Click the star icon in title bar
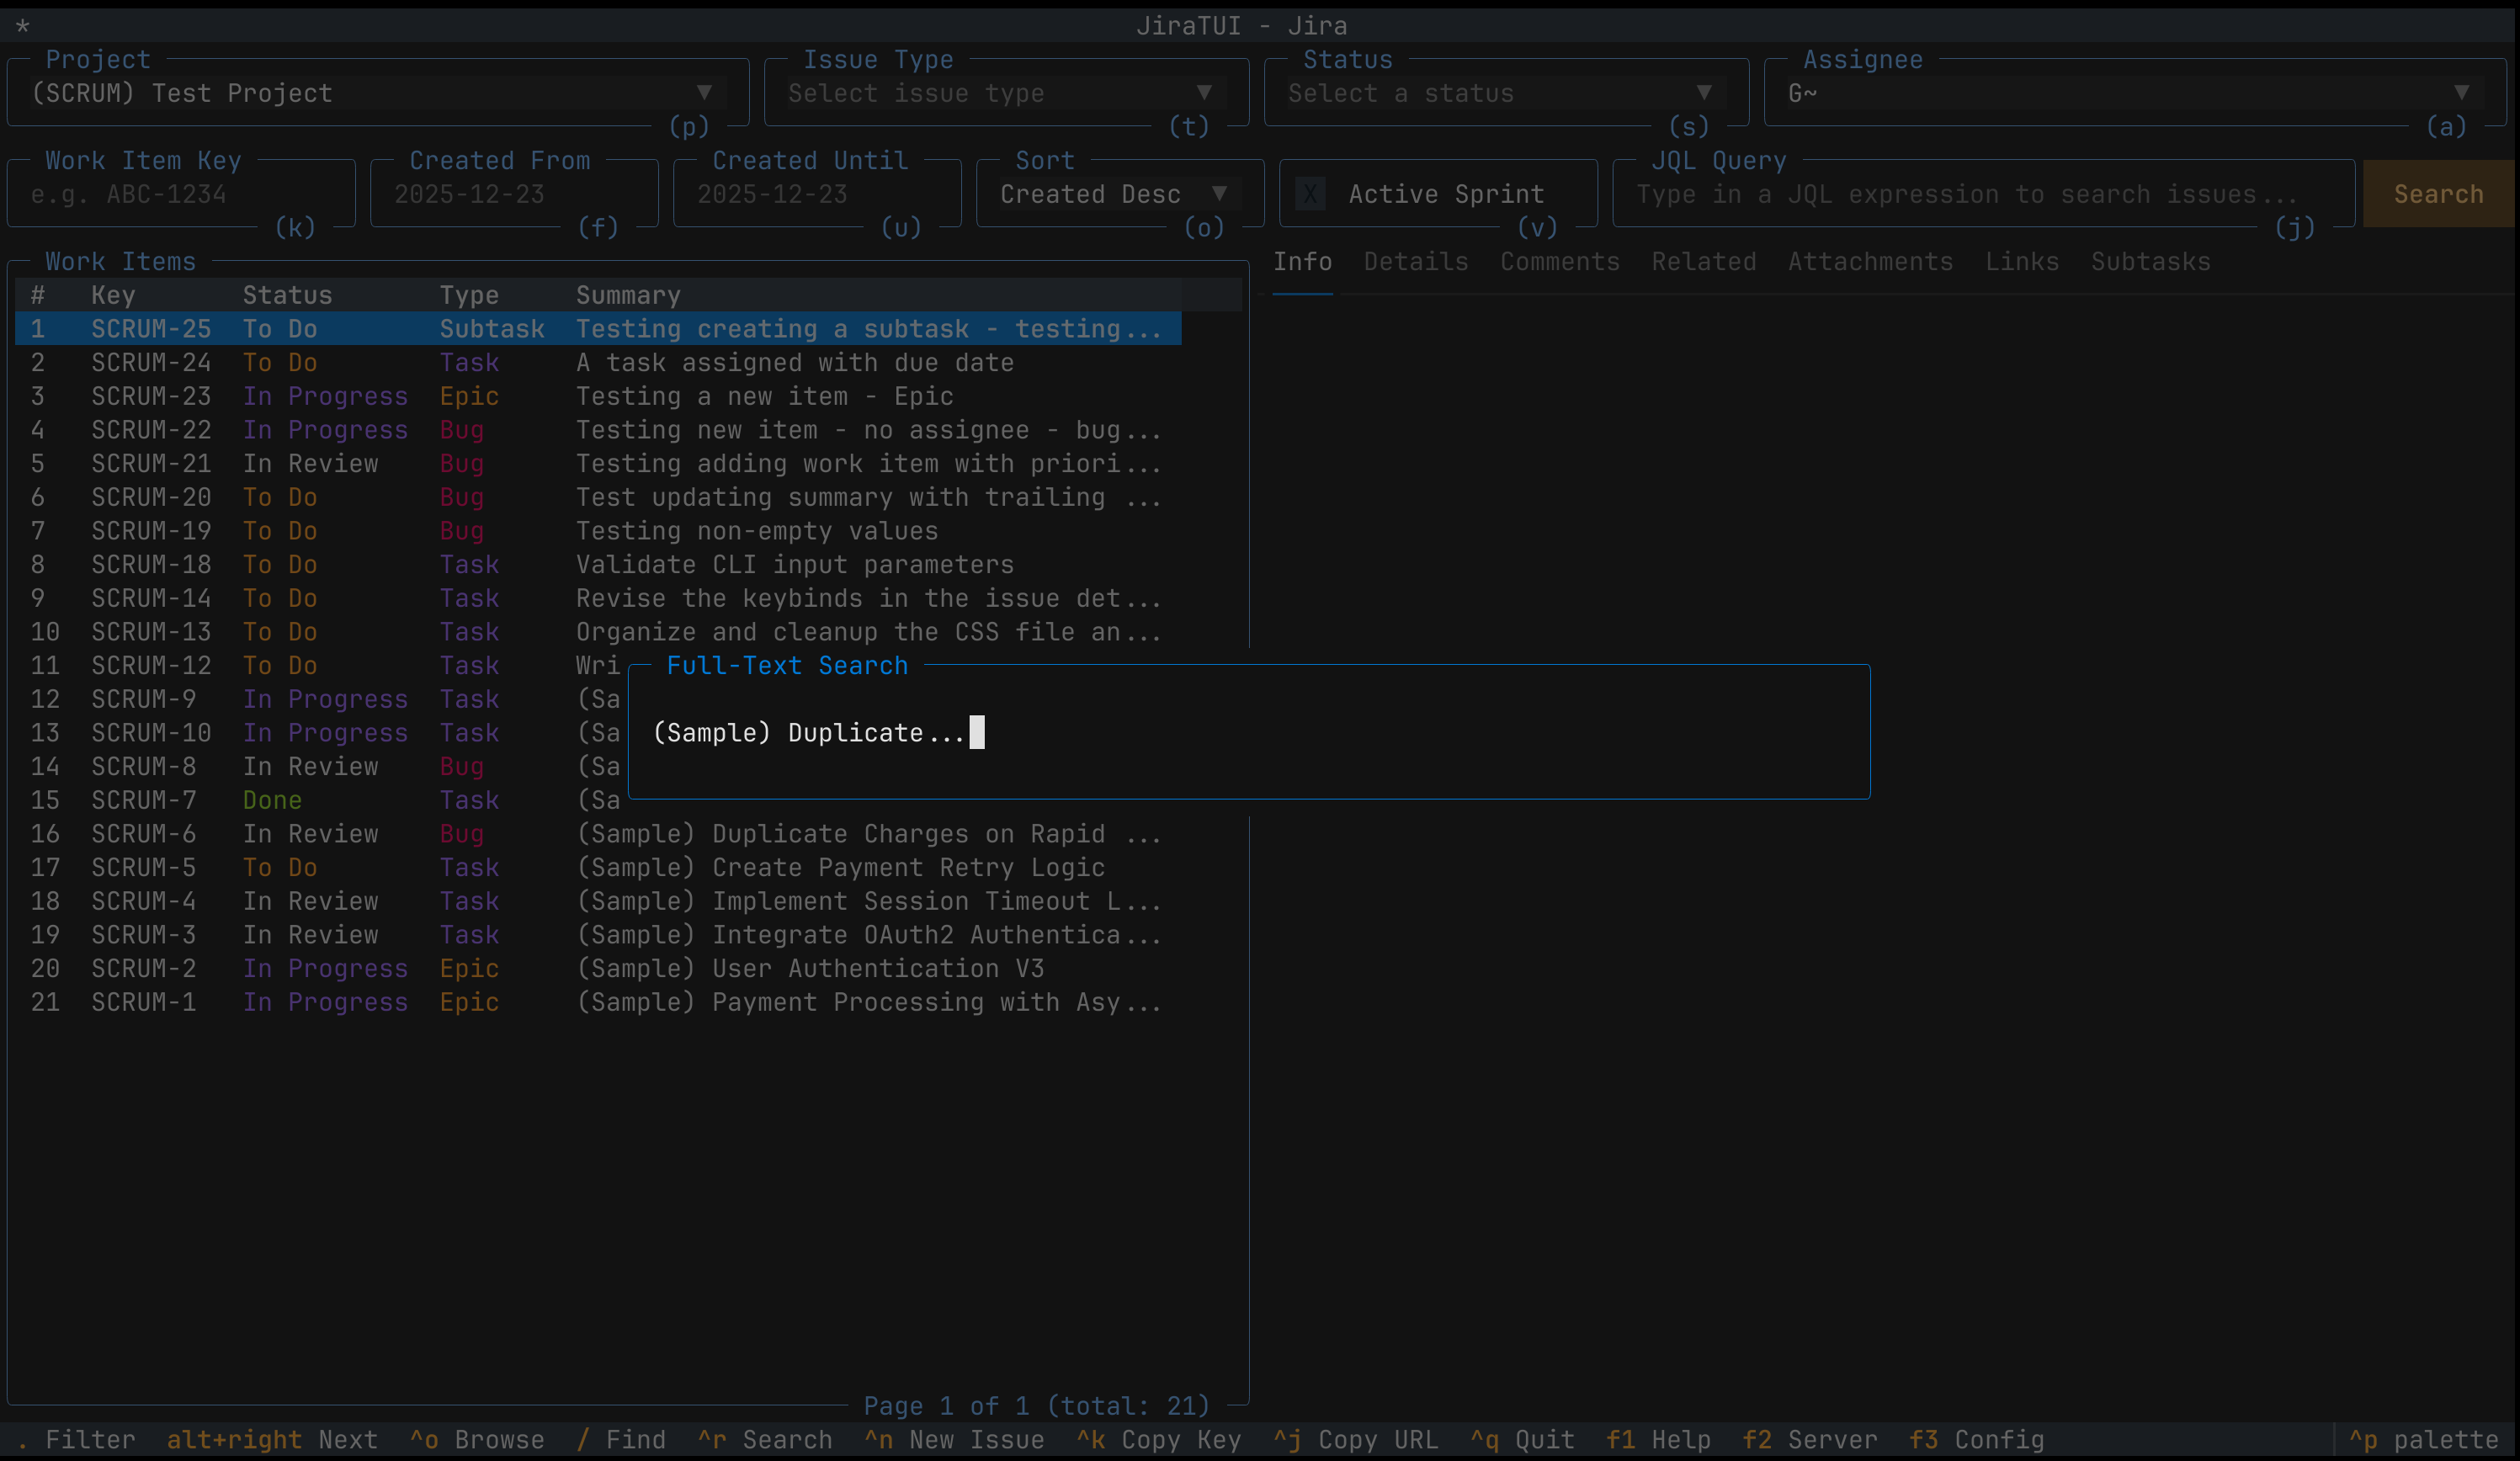This screenshot has width=2520, height=1461. (x=22, y=26)
